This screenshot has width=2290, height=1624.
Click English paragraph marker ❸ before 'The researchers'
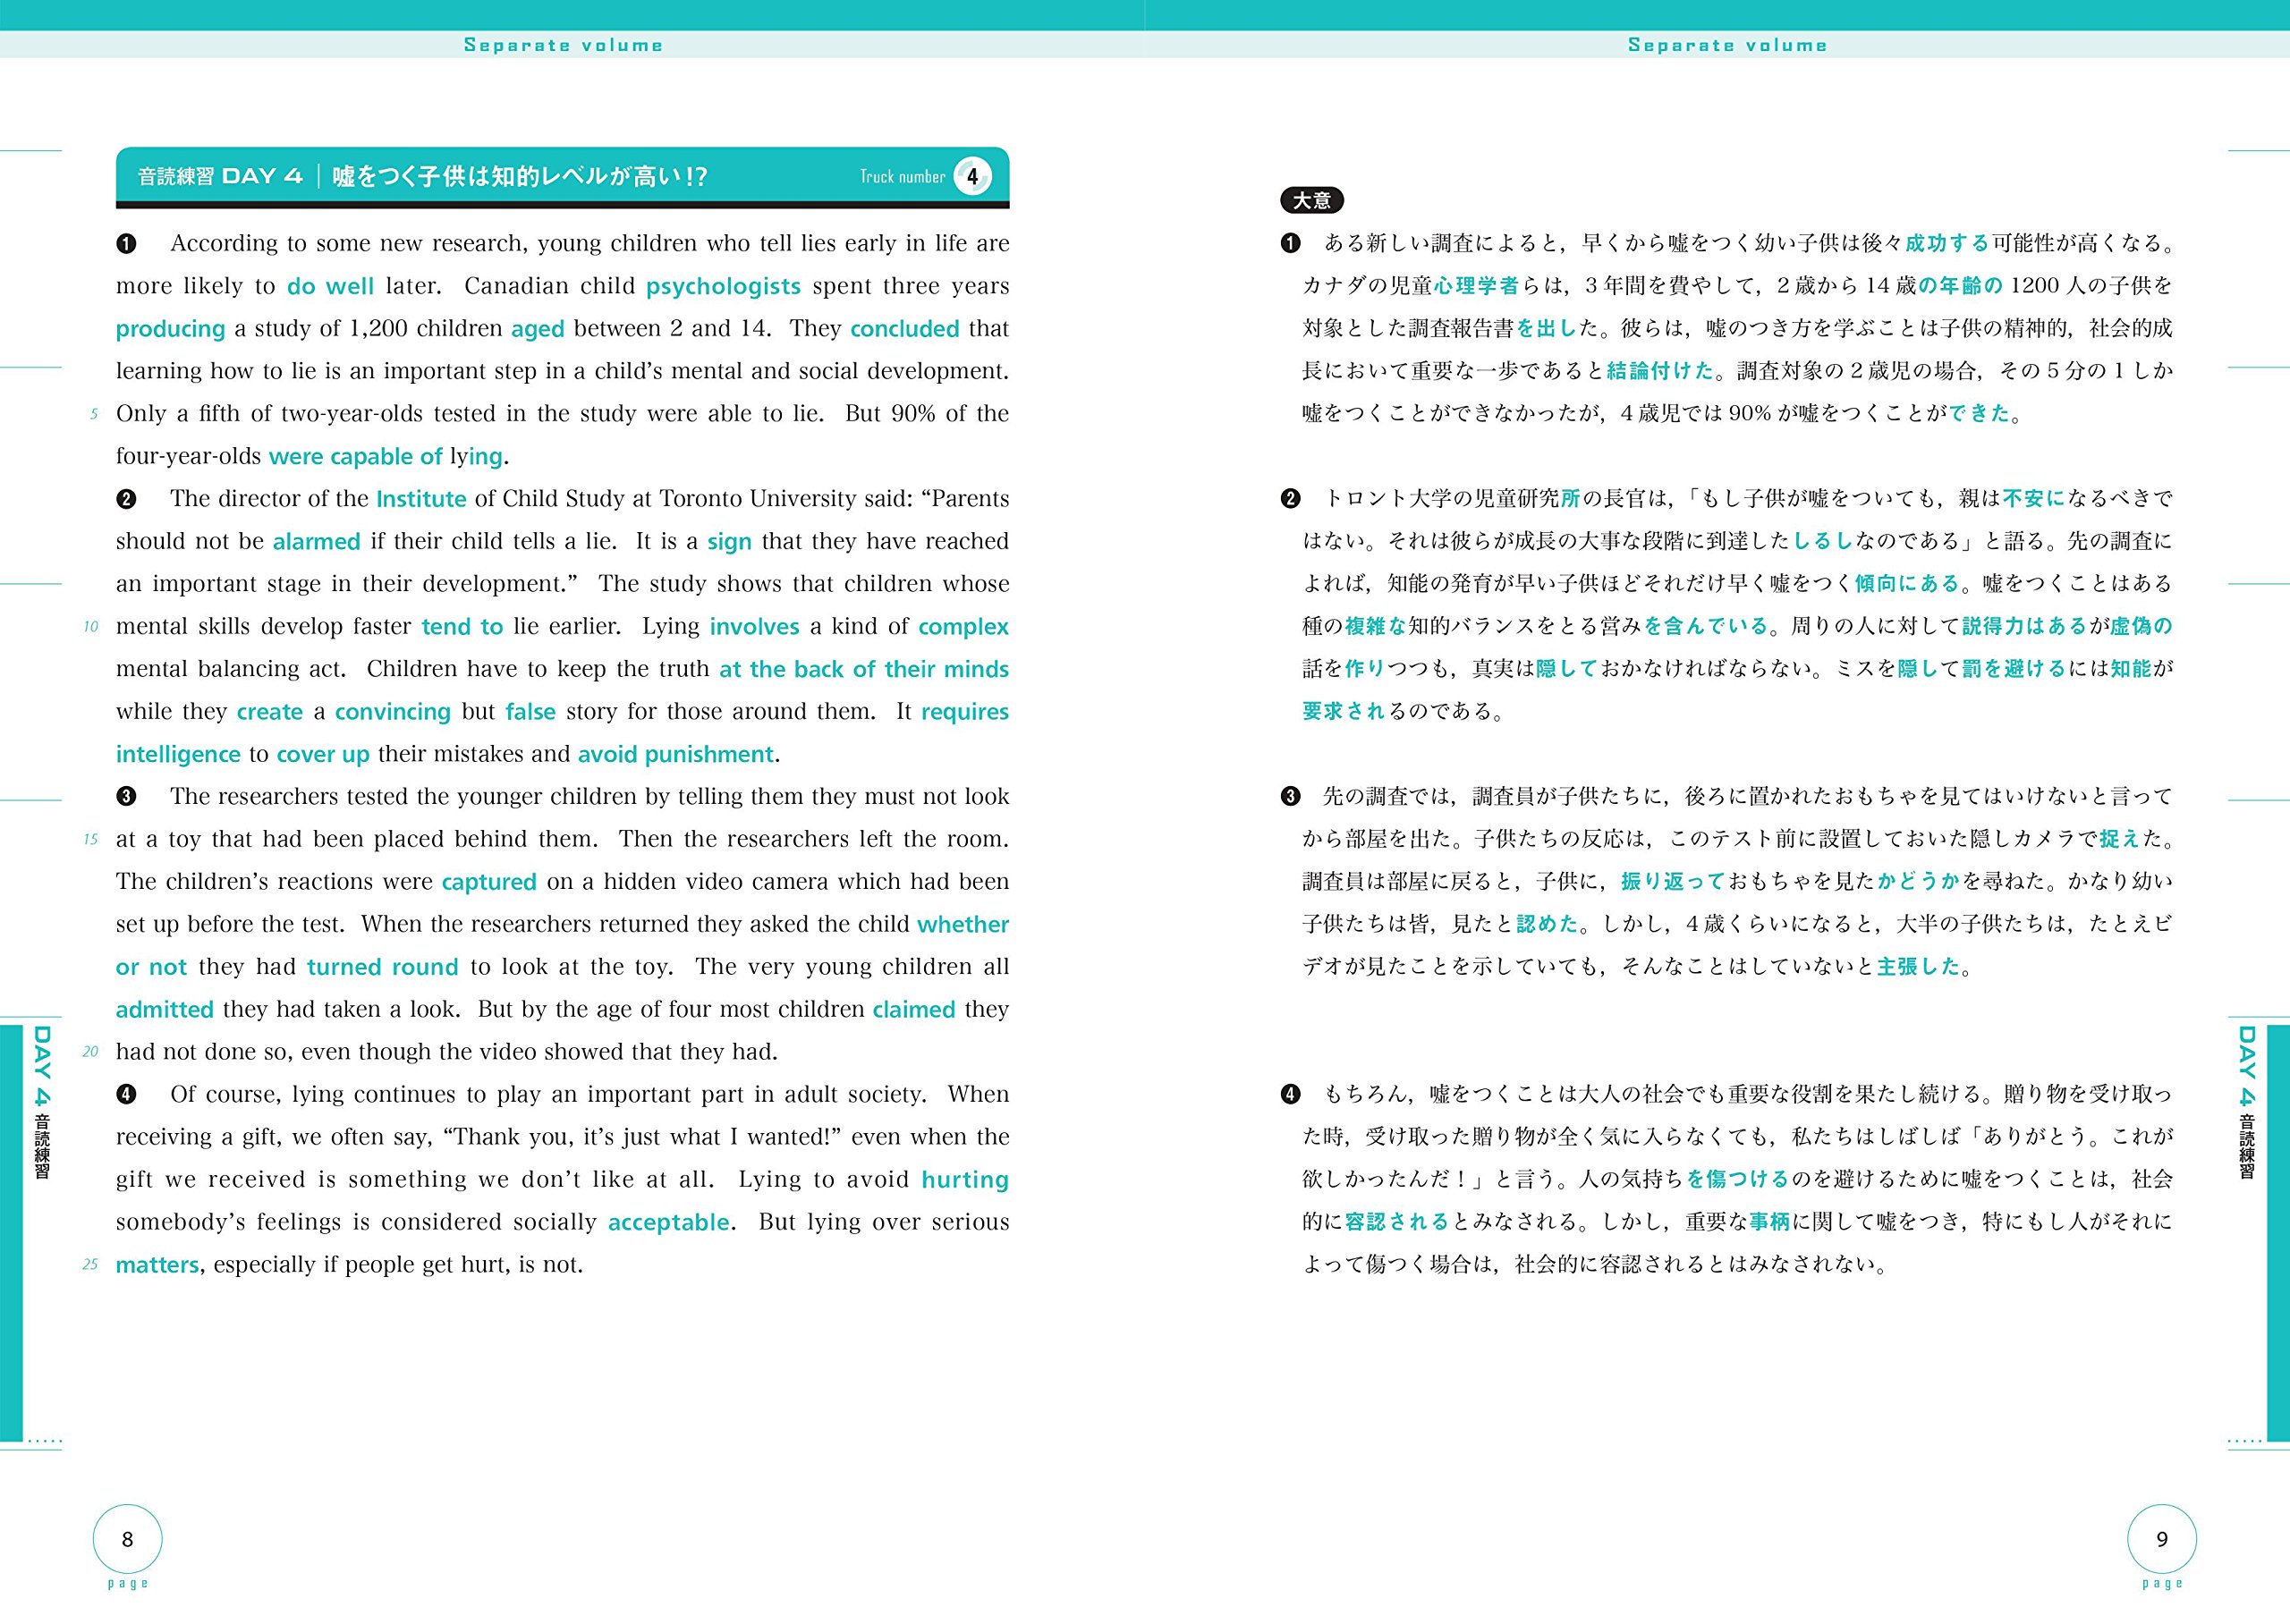click(x=126, y=797)
